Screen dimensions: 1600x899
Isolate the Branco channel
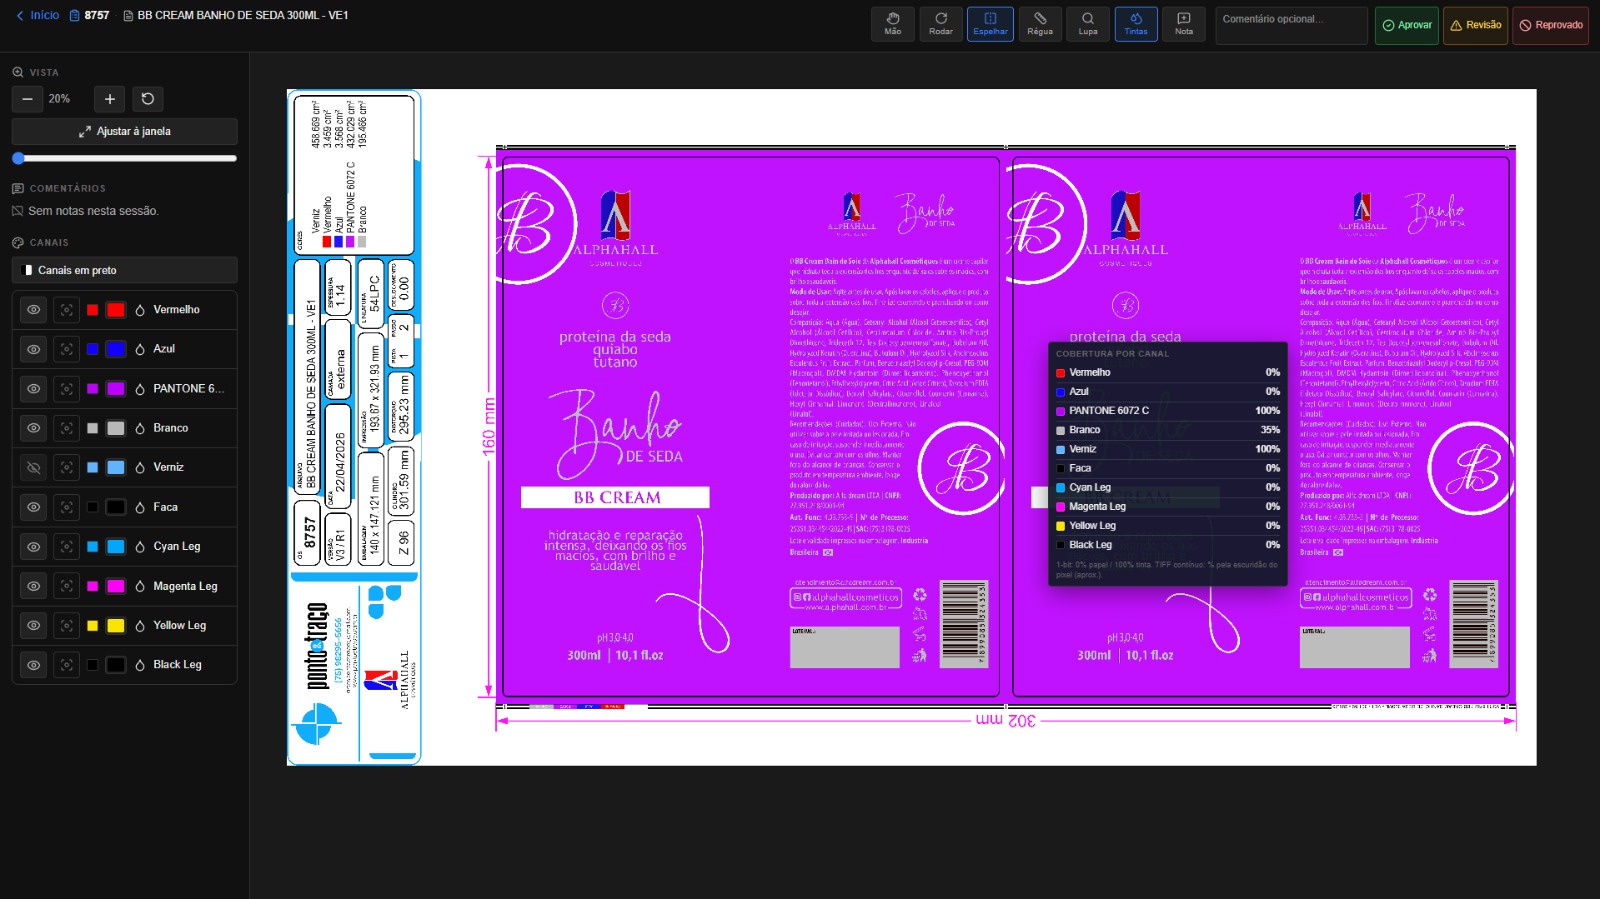[66, 428]
